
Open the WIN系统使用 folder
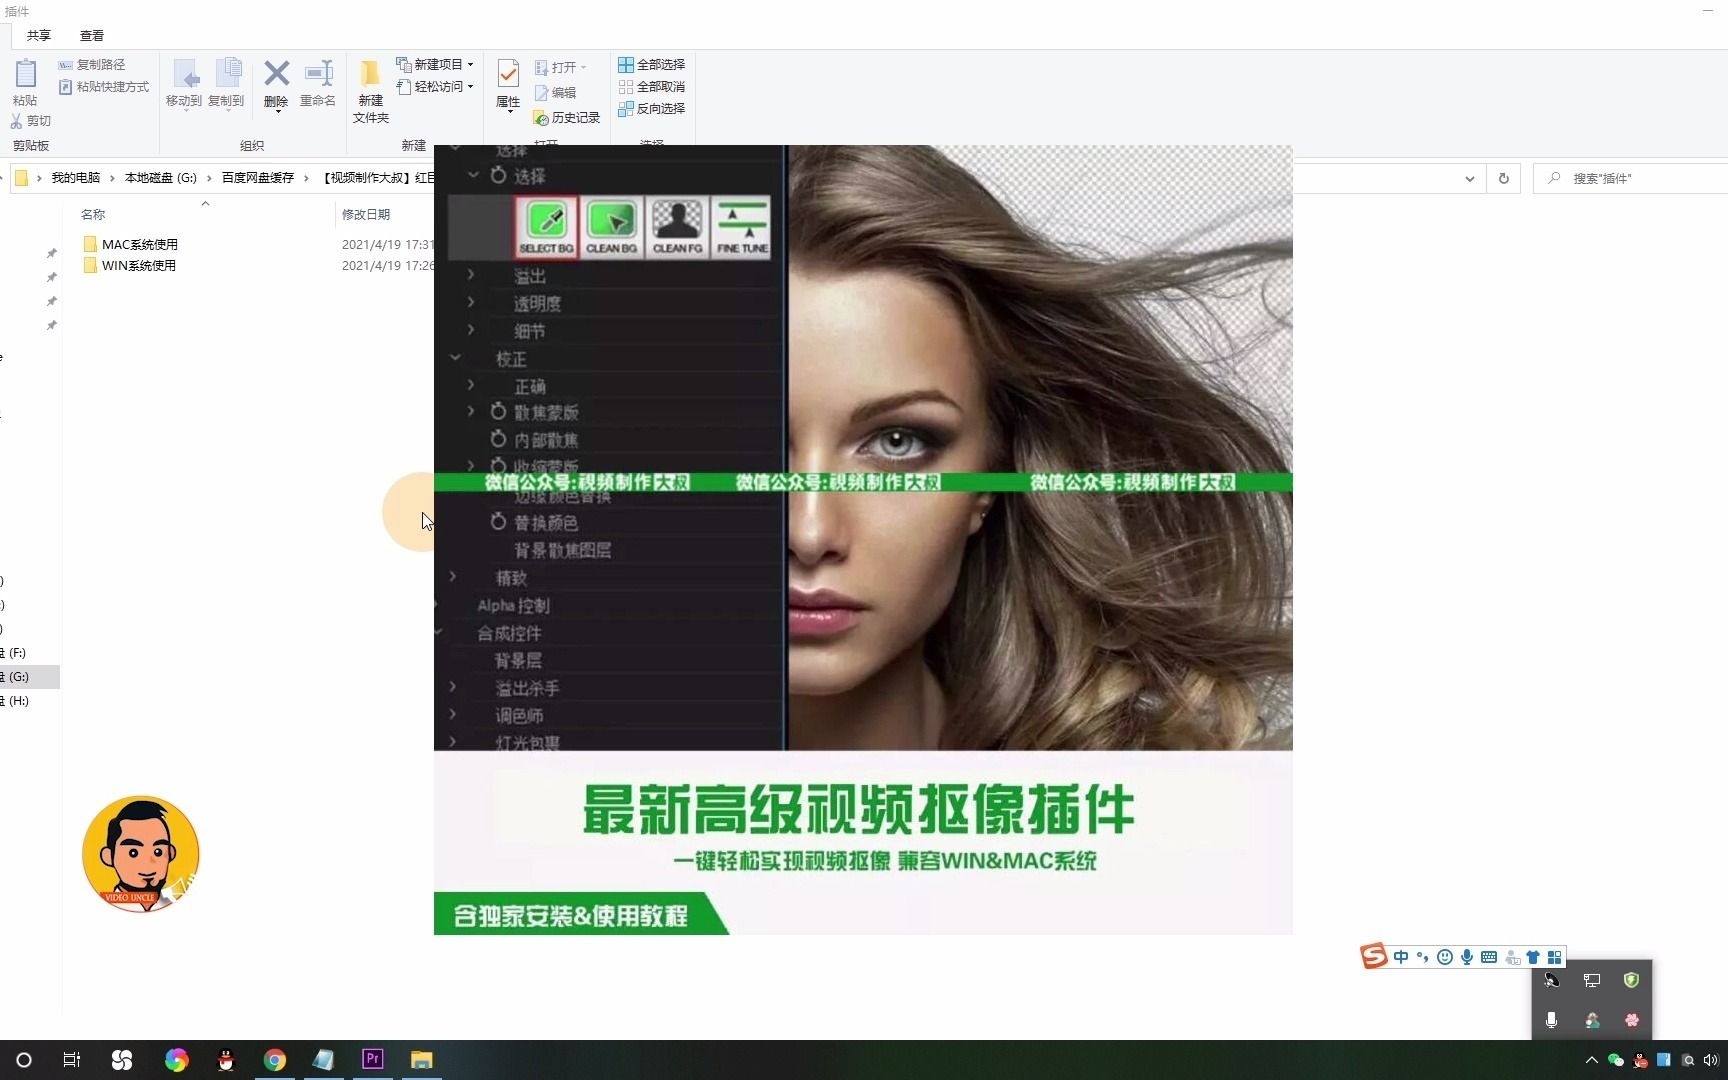[139, 265]
